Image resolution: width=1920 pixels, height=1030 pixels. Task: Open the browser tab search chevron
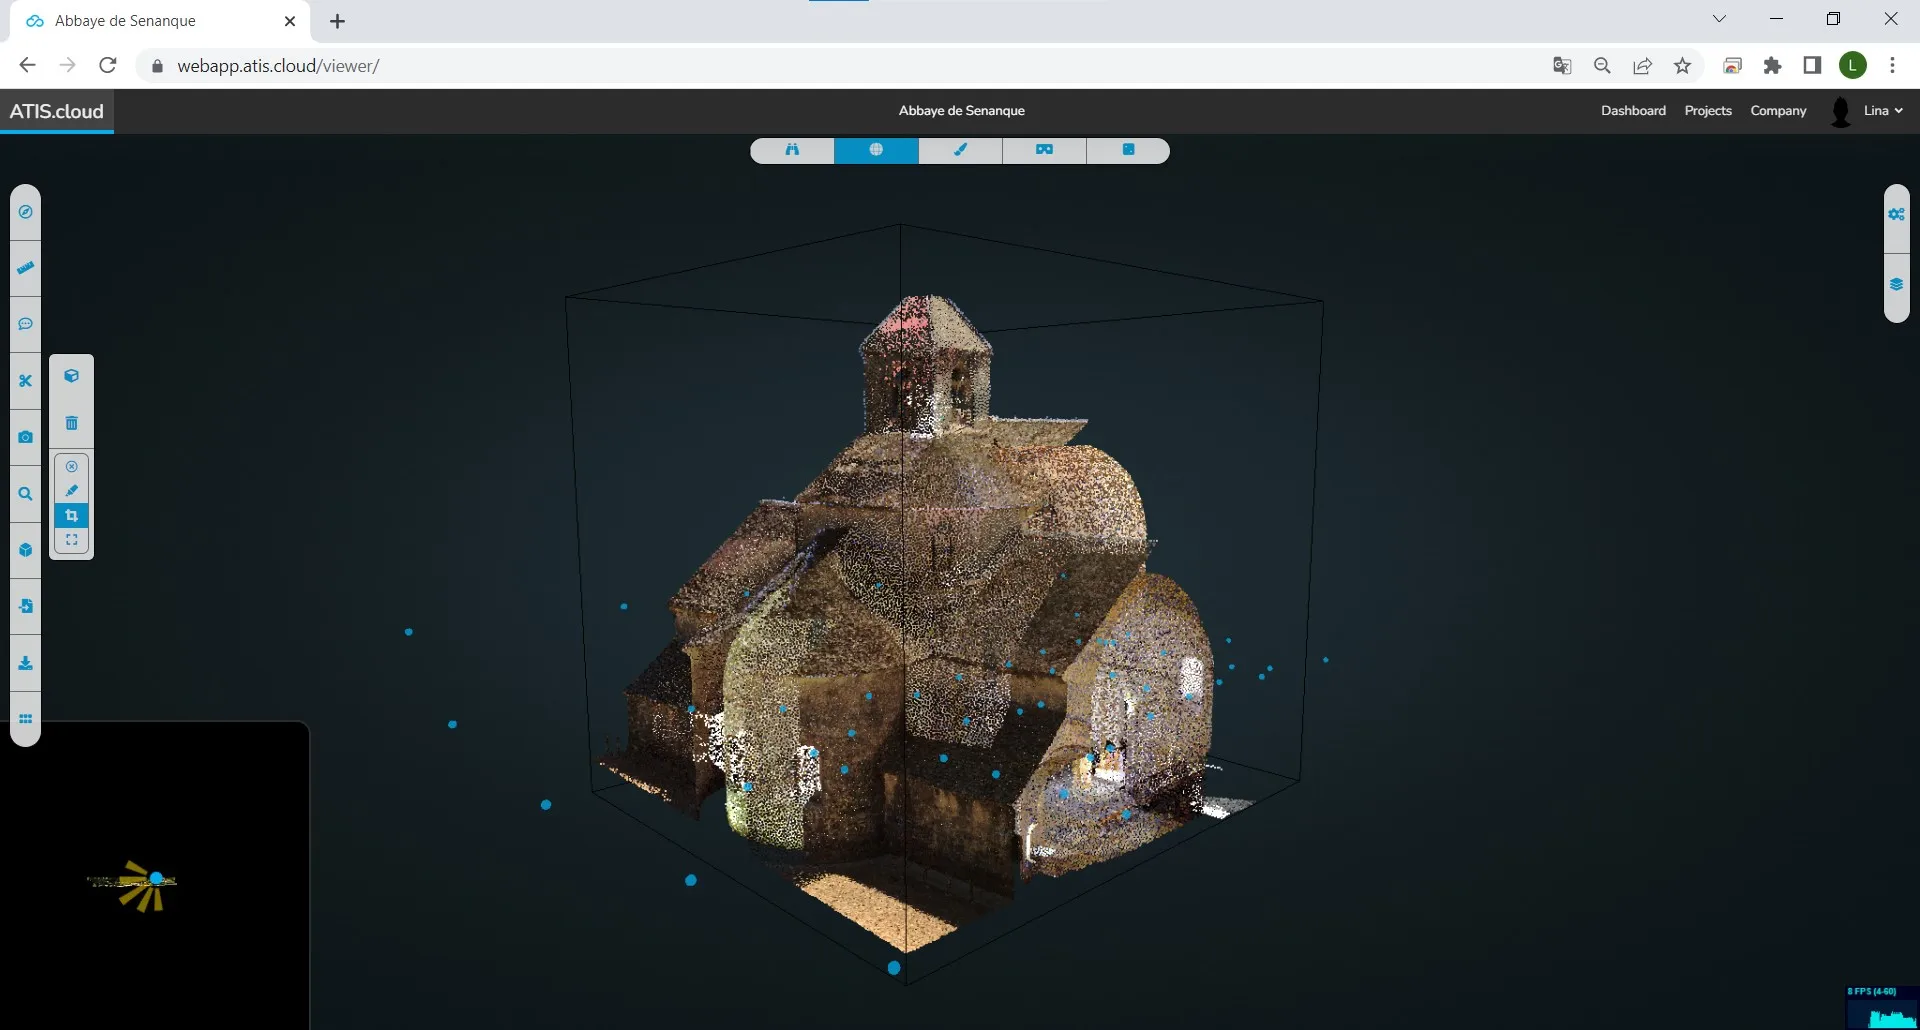pyautogui.click(x=1720, y=18)
